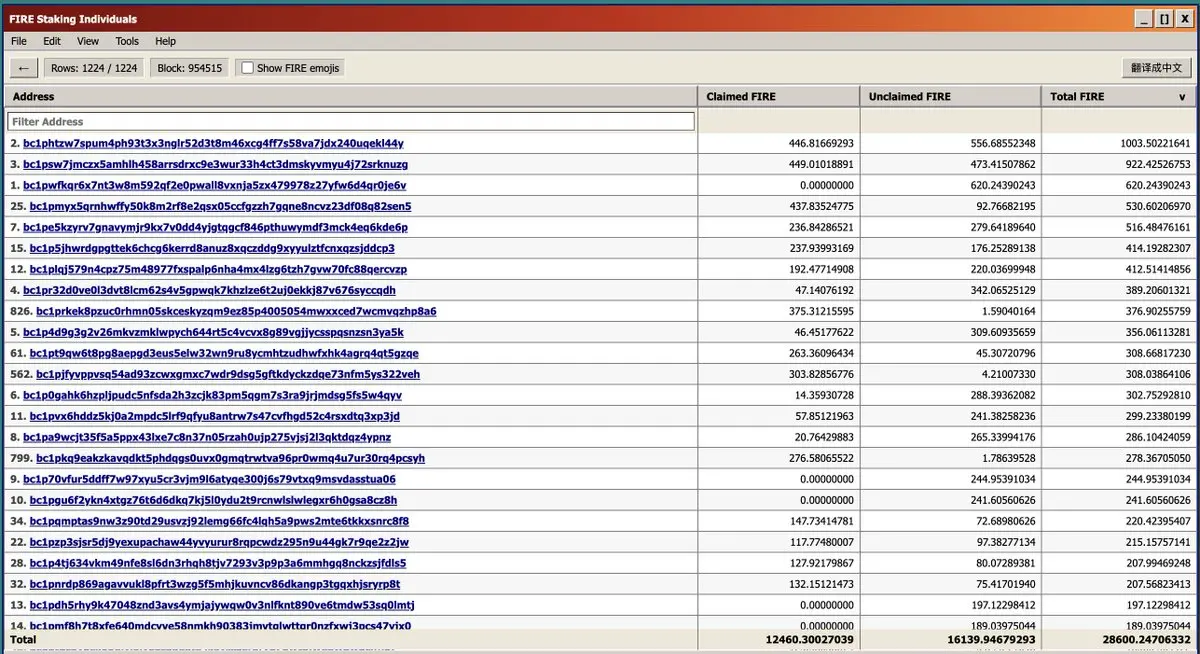Open address link starting bc1pqmptas9nw3z90td29

(x=219, y=521)
